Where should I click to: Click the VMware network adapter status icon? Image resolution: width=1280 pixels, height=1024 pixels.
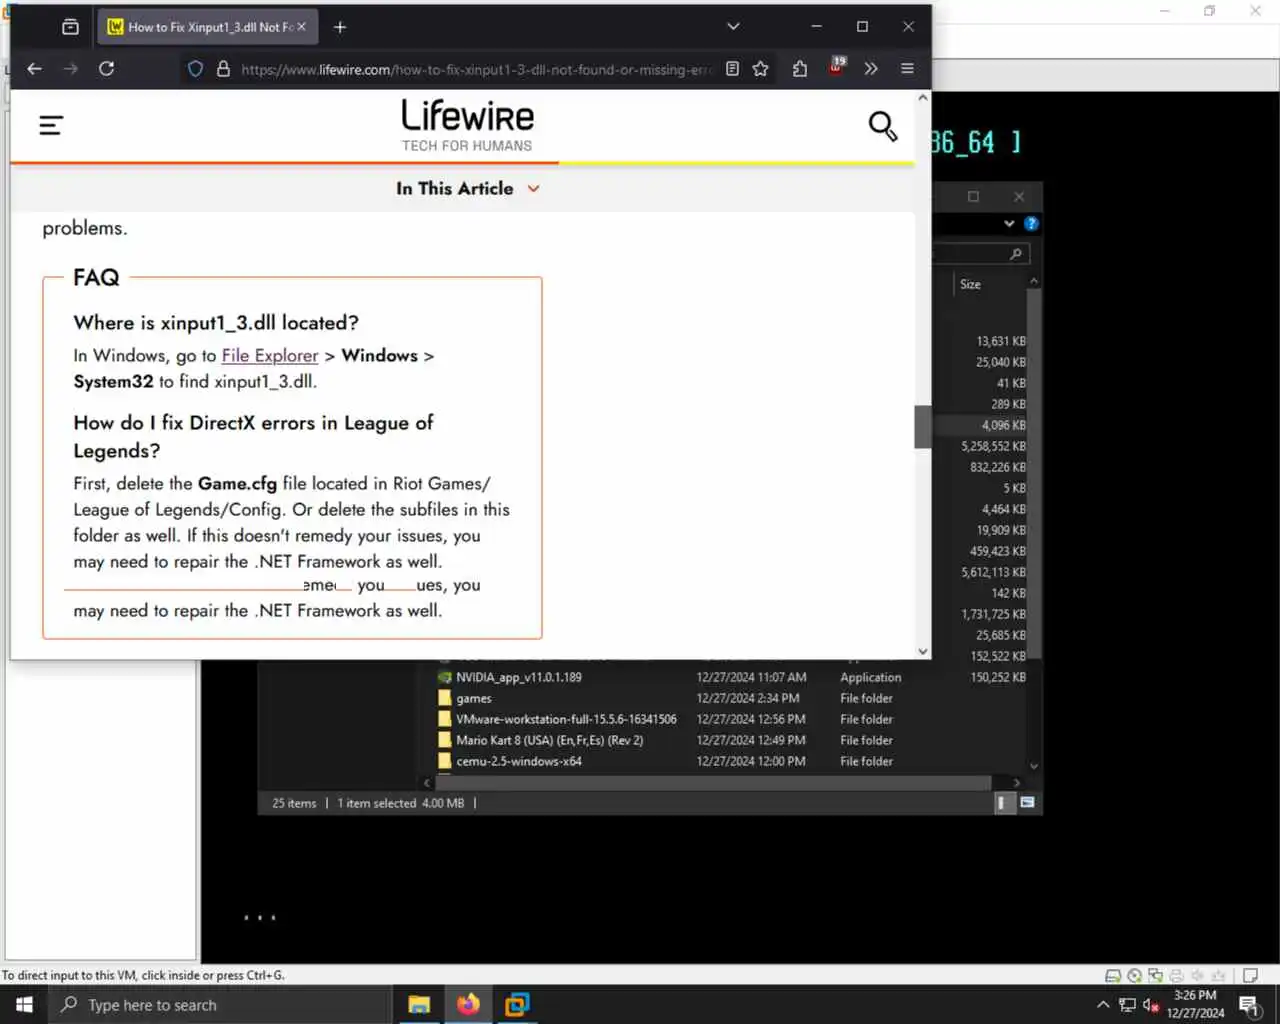[1155, 975]
